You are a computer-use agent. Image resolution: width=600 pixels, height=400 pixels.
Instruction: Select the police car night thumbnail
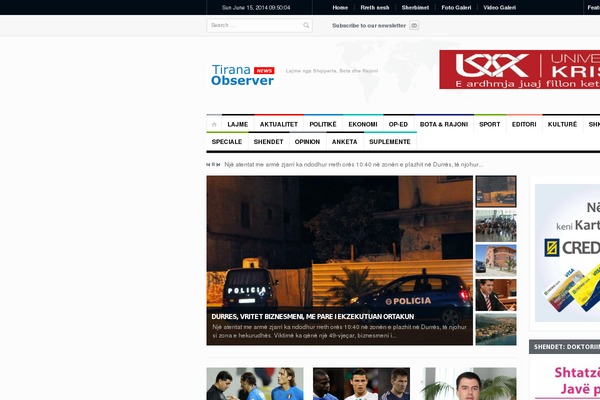click(x=496, y=191)
